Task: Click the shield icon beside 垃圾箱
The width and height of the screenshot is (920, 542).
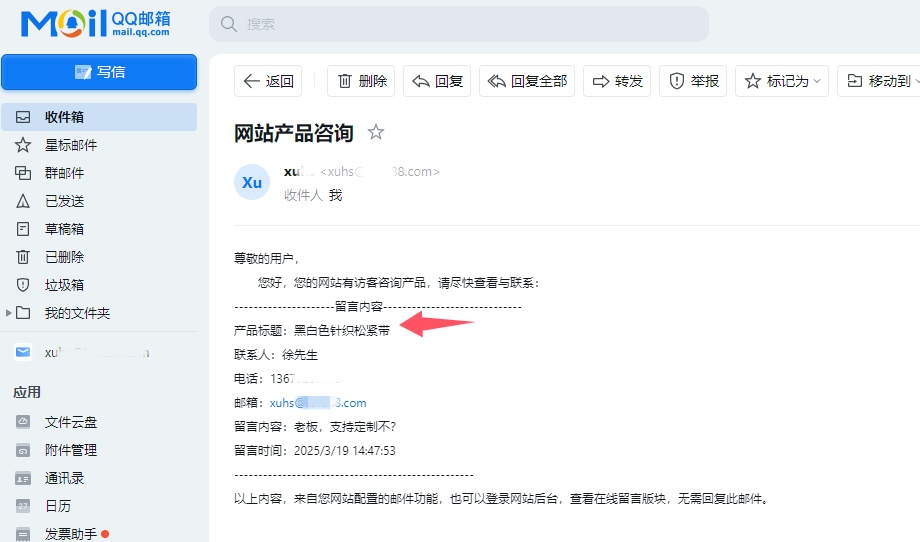Action: [23, 285]
